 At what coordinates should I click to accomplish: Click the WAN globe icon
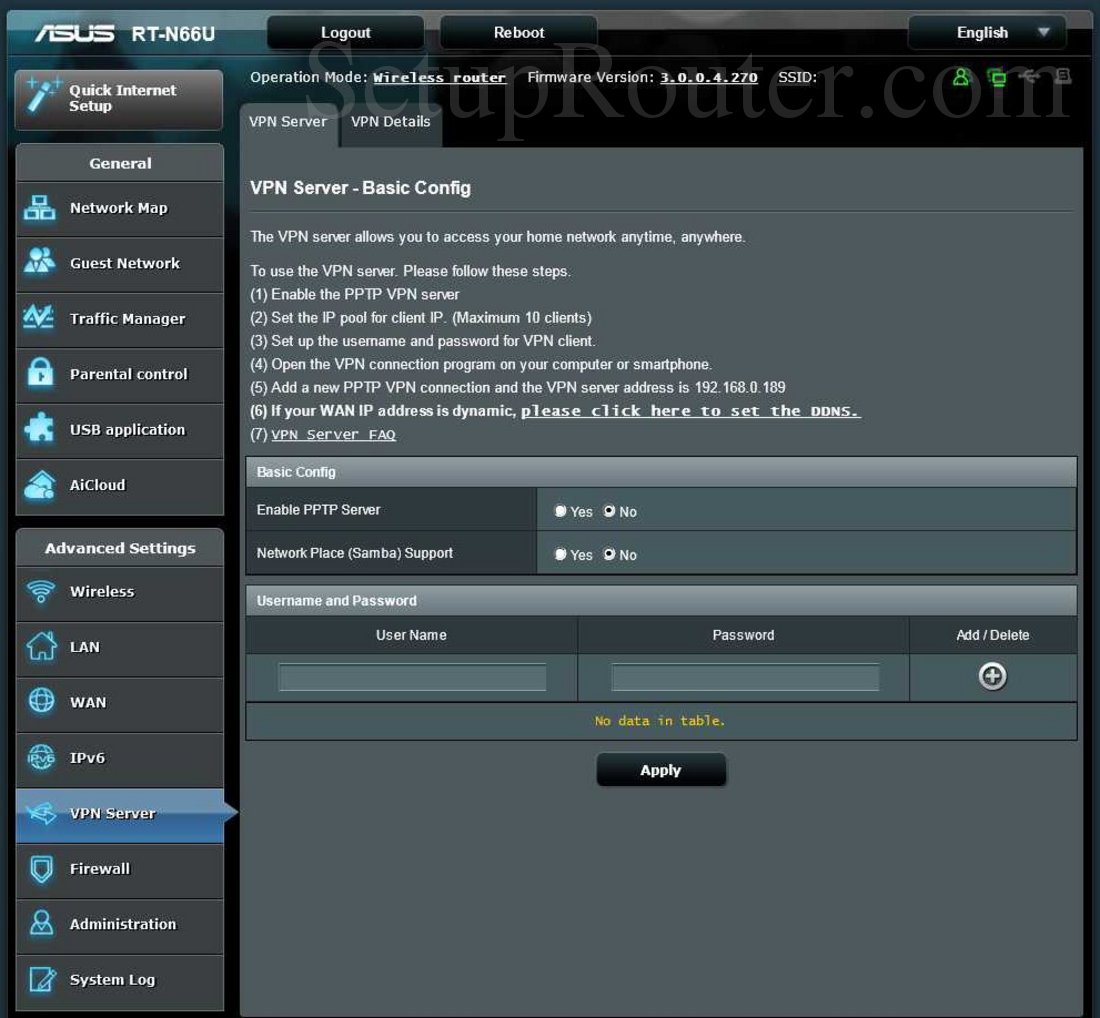(41, 700)
